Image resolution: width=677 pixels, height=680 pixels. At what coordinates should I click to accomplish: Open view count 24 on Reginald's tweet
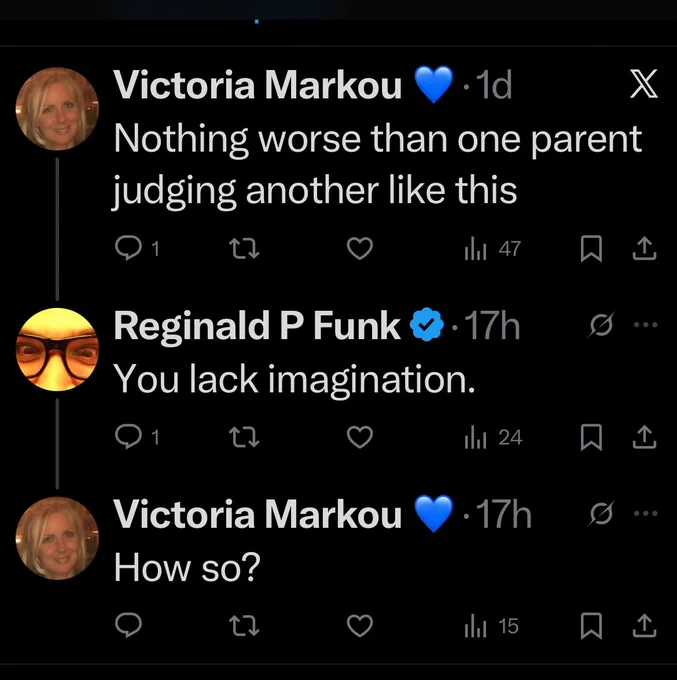493,438
